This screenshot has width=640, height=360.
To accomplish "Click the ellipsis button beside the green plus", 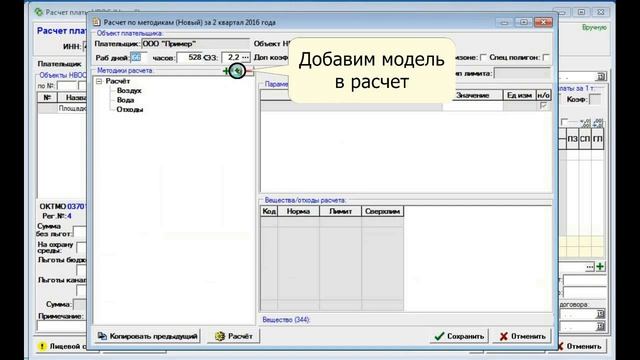I will [x=590, y=267].
